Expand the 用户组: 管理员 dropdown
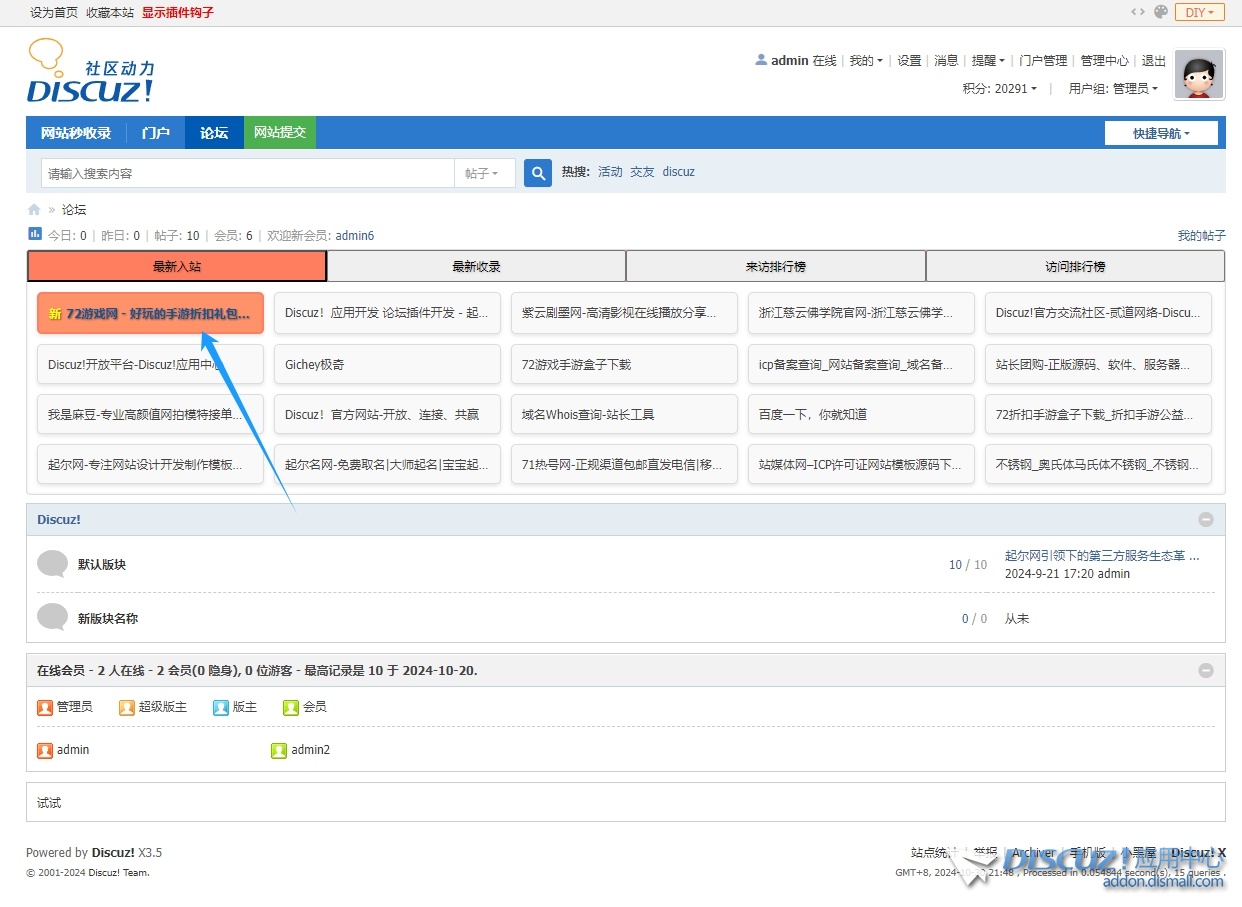1242x907 pixels. pos(1113,88)
